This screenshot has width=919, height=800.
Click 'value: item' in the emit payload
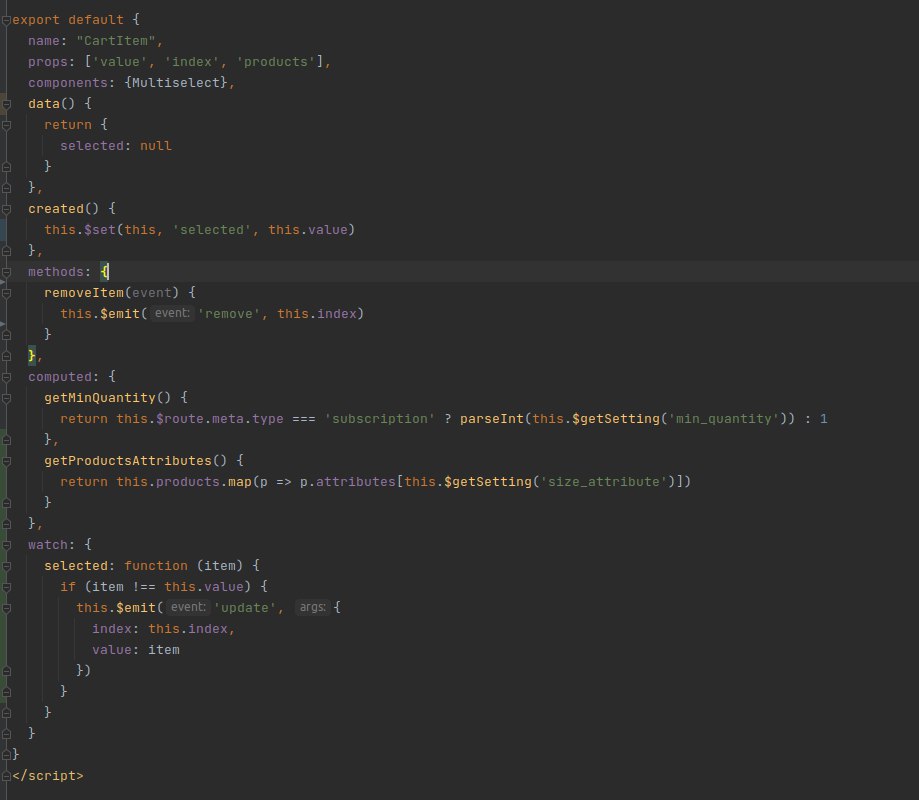136,650
